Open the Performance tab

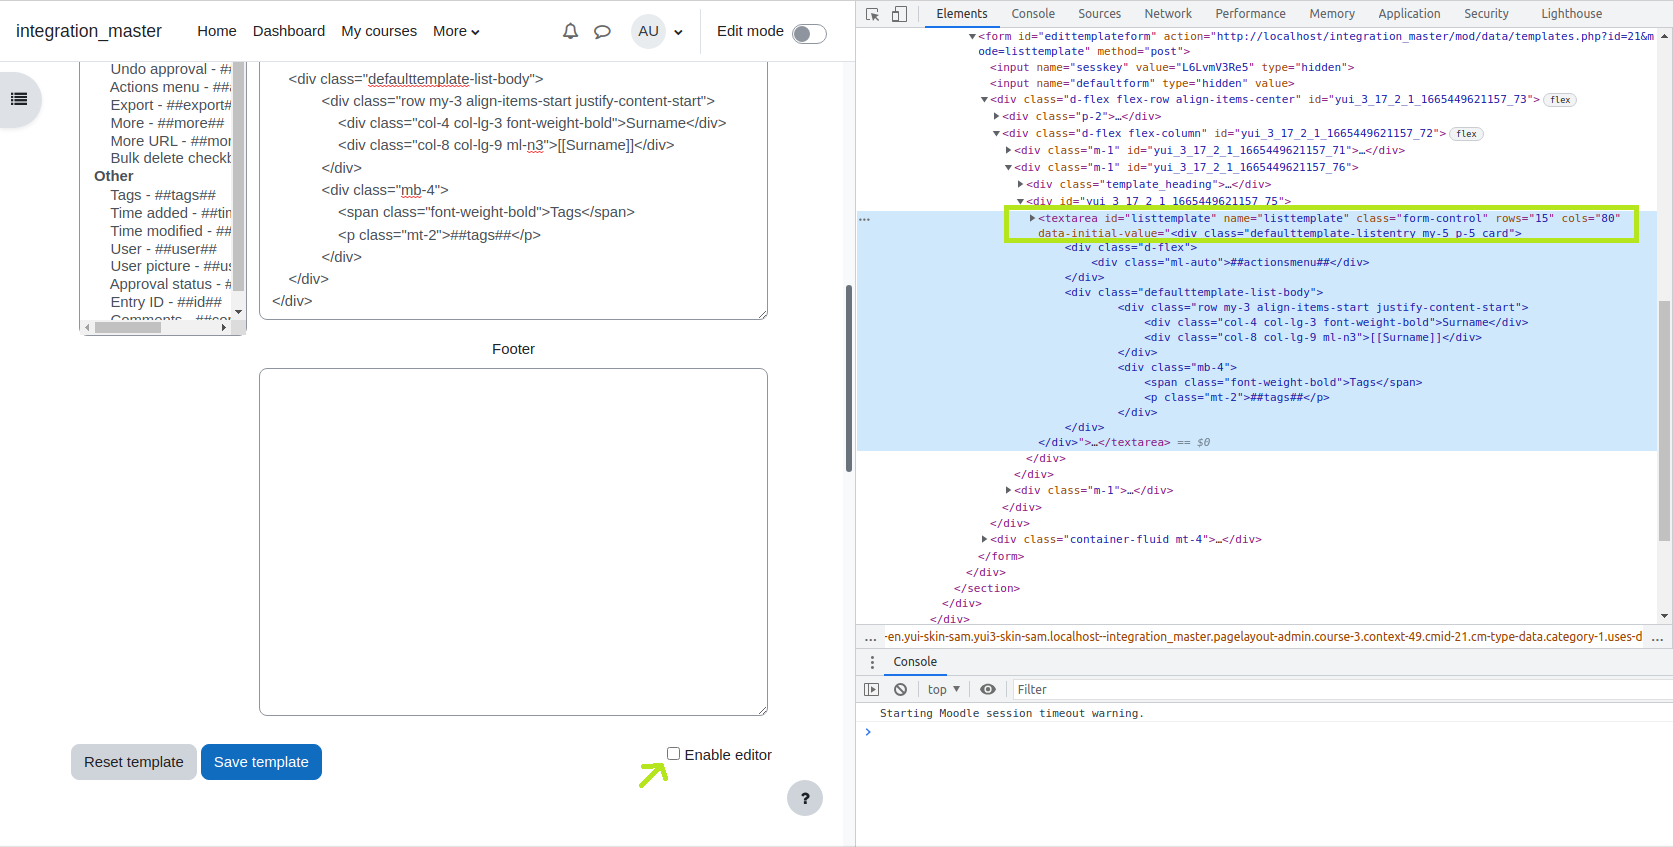click(x=1250, y=14)
